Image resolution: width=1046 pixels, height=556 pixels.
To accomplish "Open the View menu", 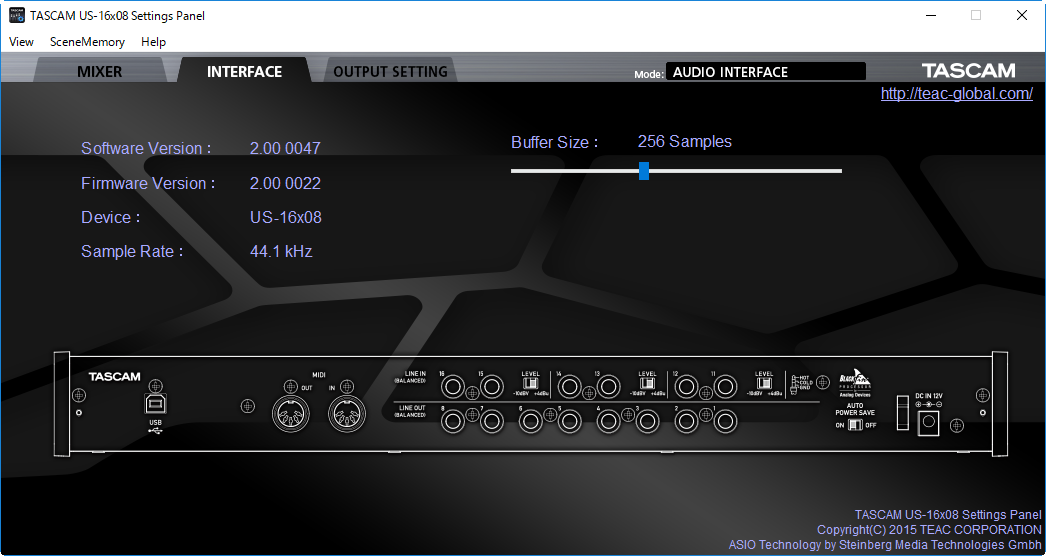I will (x=21, y=41).
